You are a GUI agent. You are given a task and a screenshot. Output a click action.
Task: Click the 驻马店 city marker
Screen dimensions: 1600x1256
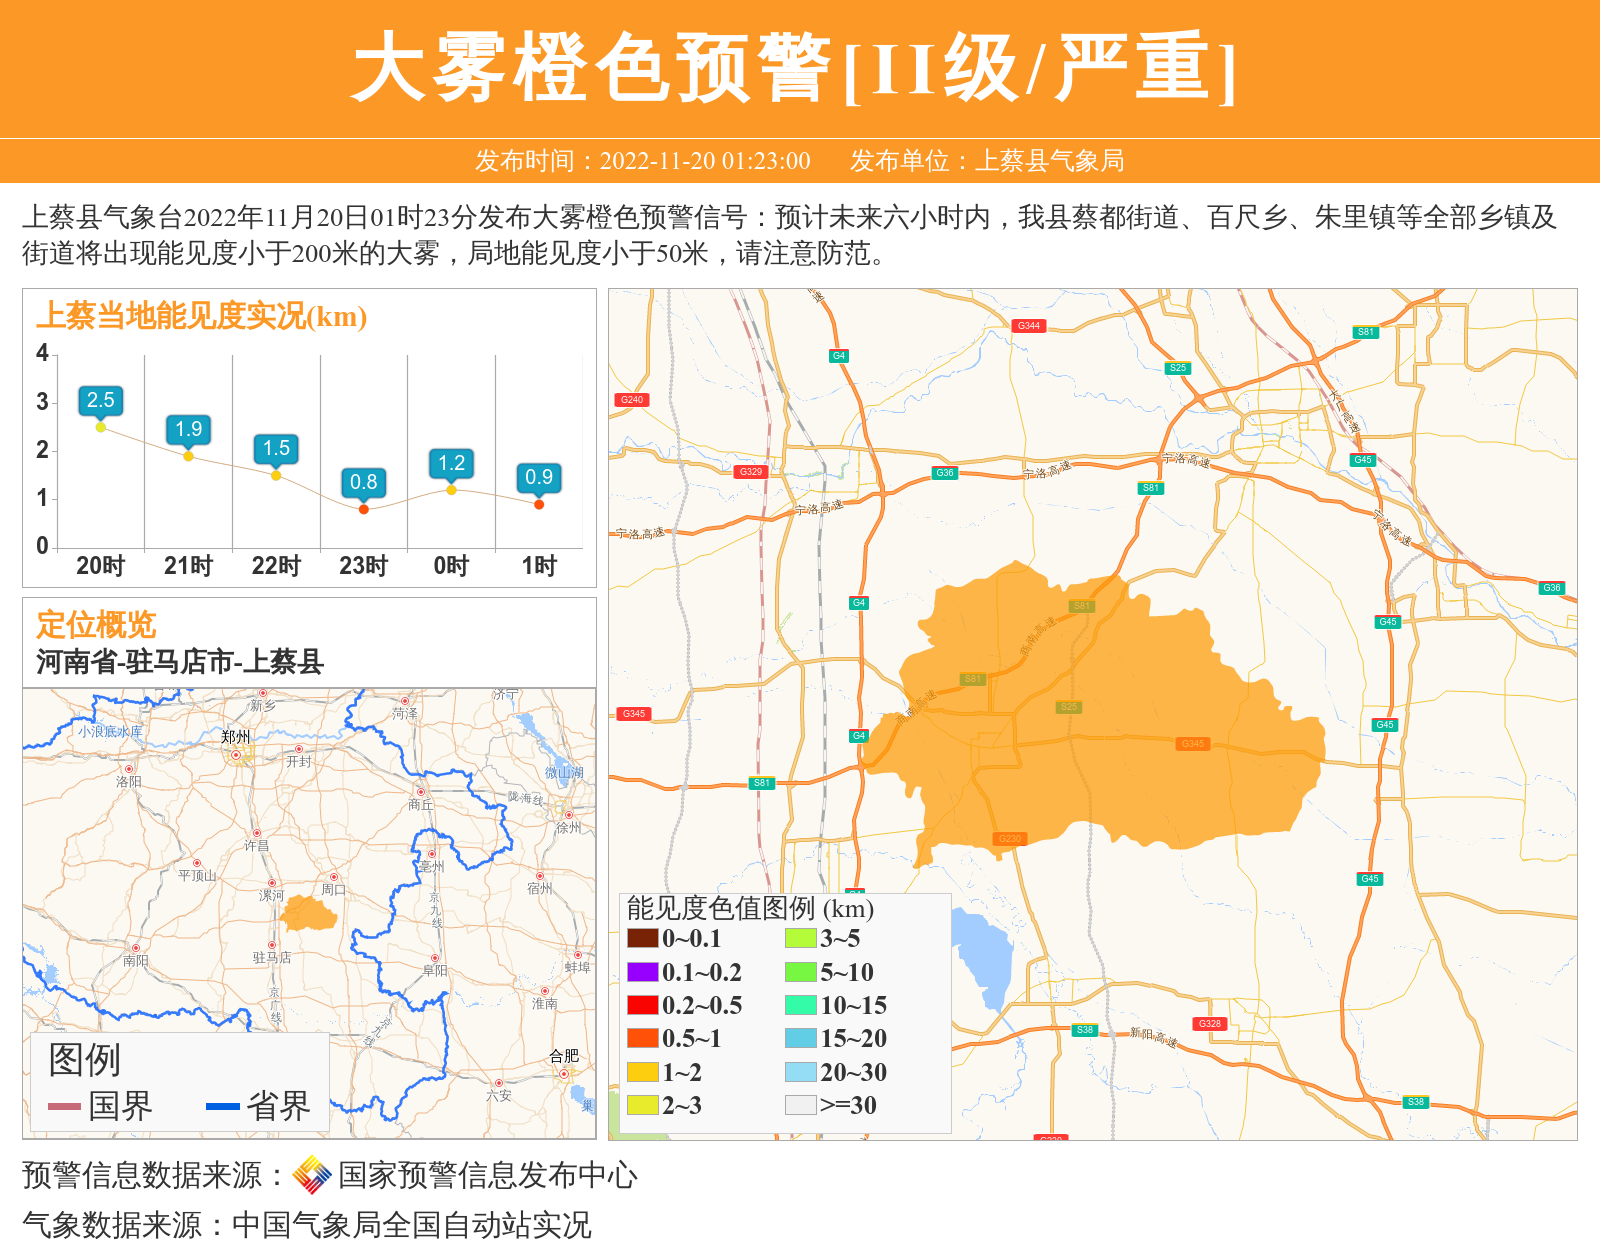click(x=272, y=943)
